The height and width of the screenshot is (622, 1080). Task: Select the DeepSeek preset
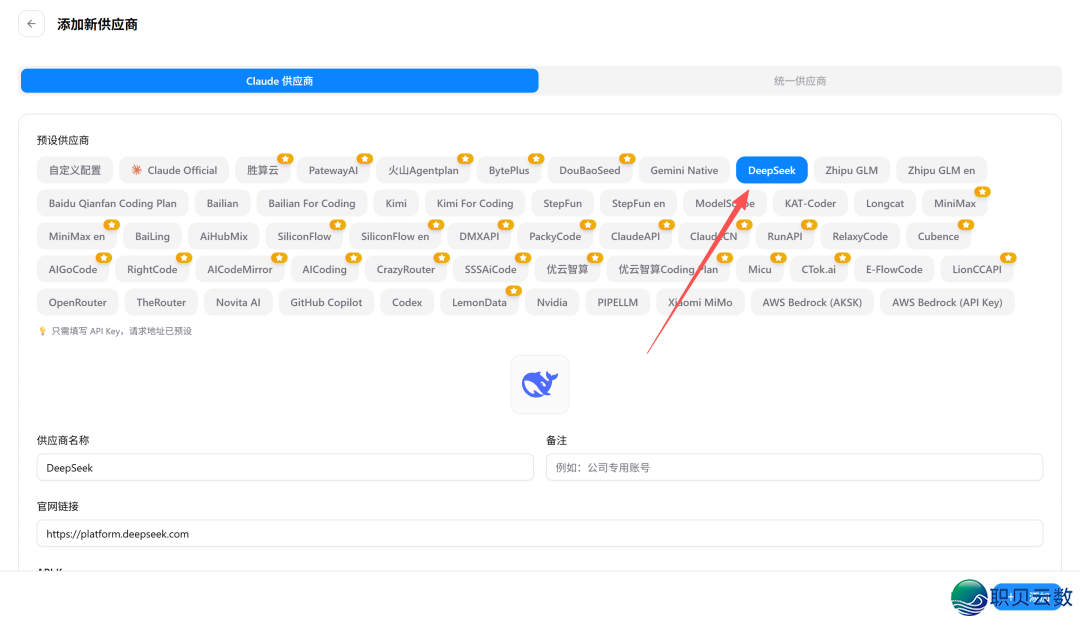coord(771,170)
